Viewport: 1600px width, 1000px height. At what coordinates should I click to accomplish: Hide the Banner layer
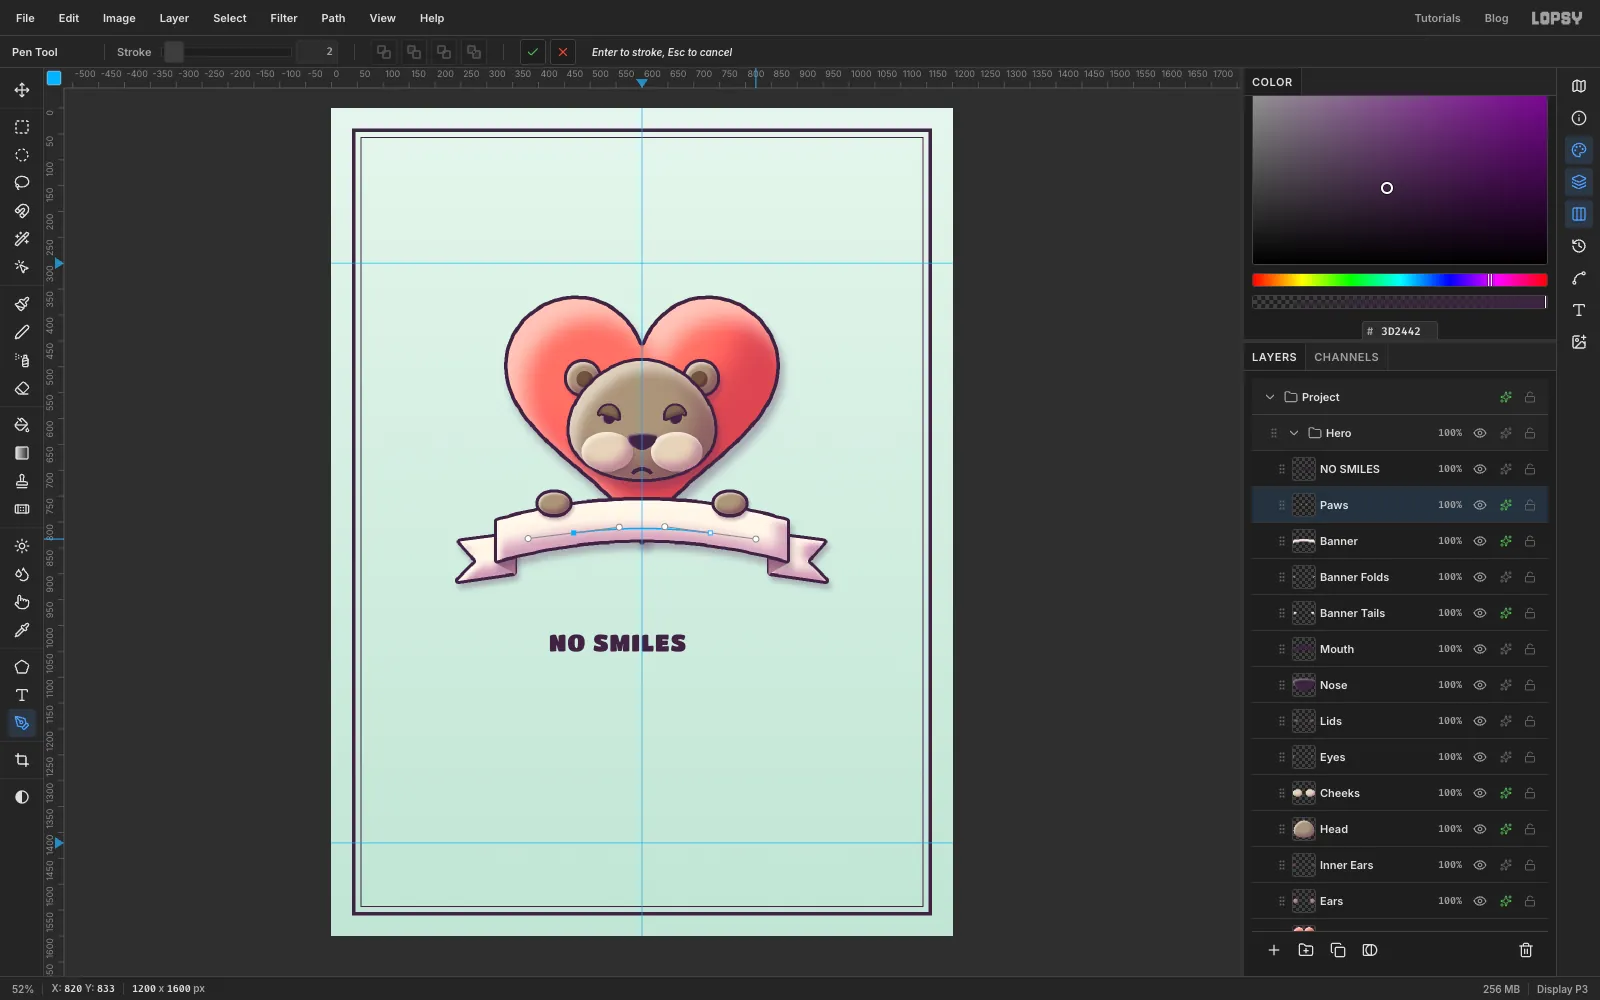click(x=1480, y=541)
